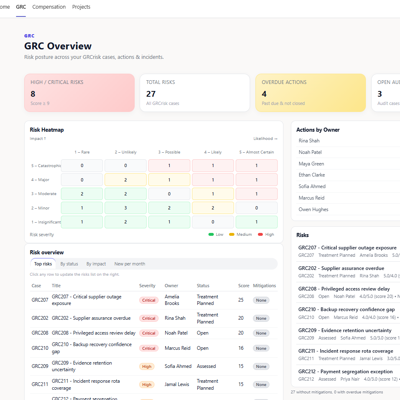Click the red High legend swatch
The width and height of the screenshot is (400, 400).
point(260,234)
